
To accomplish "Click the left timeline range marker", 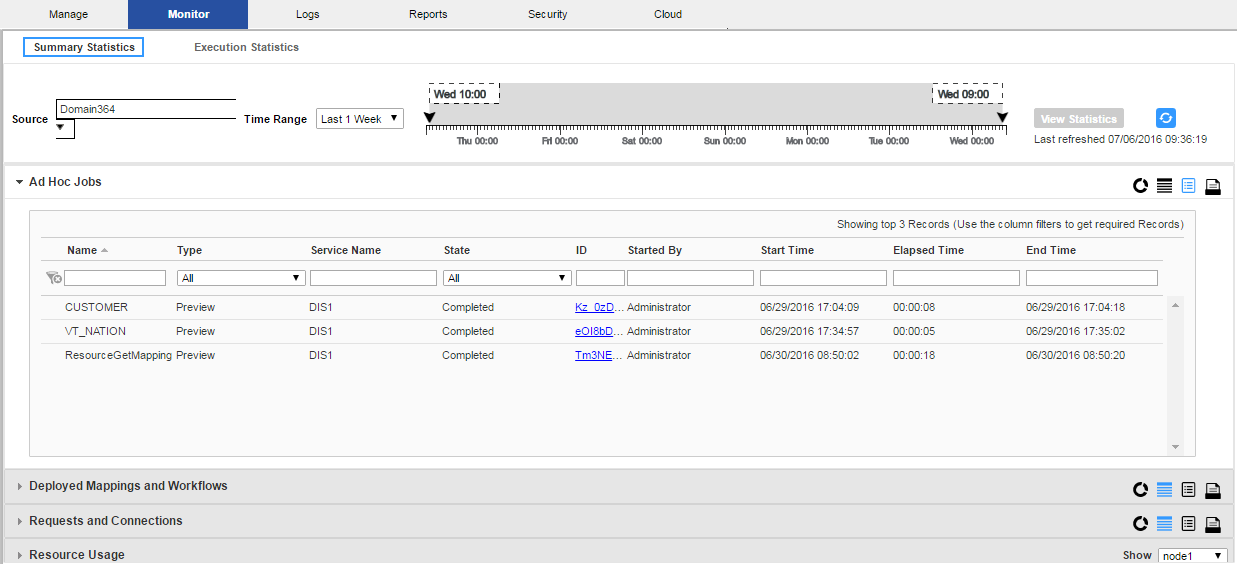I will [430, 118].
